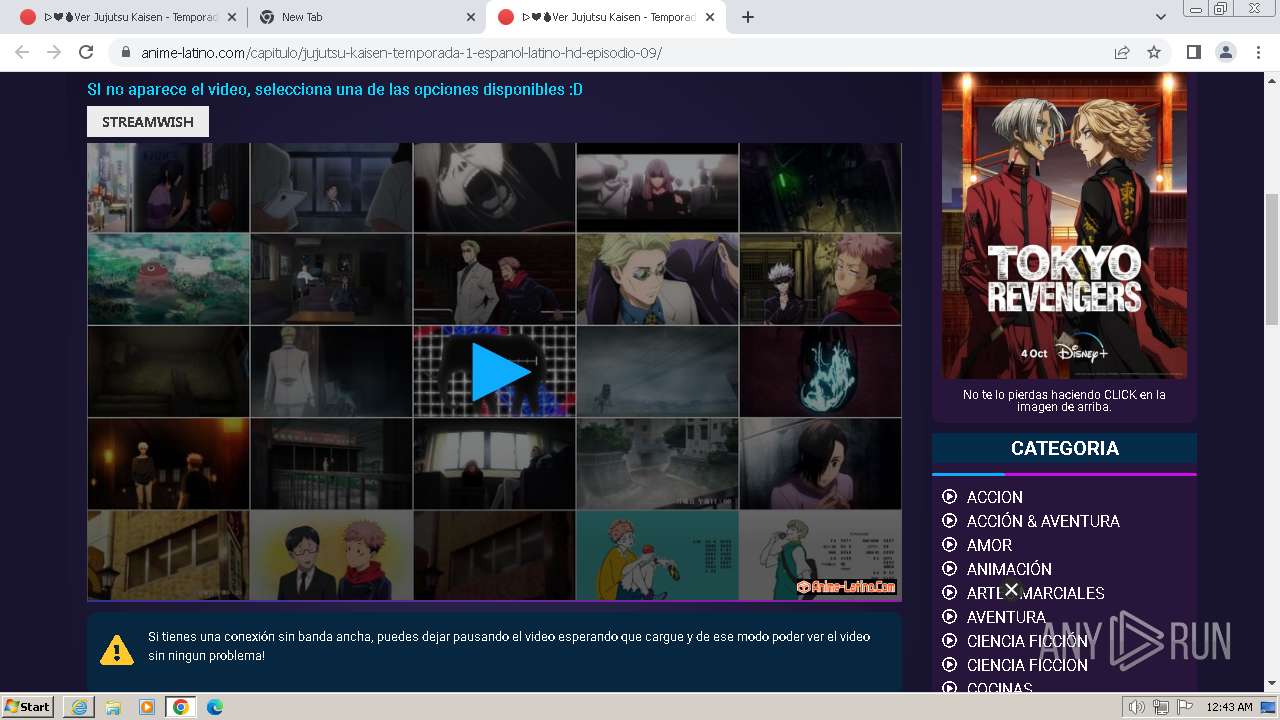Screen dimensions: 1280x720
Task: Select the STREAMWISH server option
Action: 148,121
